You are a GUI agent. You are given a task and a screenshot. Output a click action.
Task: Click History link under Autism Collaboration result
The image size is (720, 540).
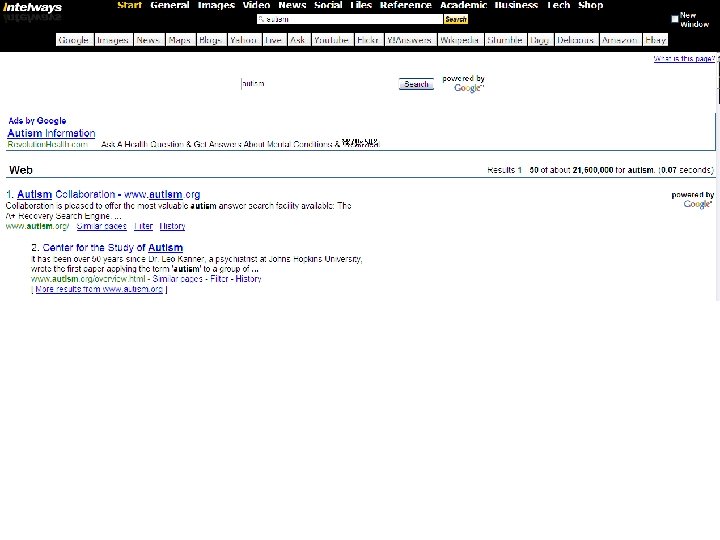pyautogui.click(x=172, y=226)
